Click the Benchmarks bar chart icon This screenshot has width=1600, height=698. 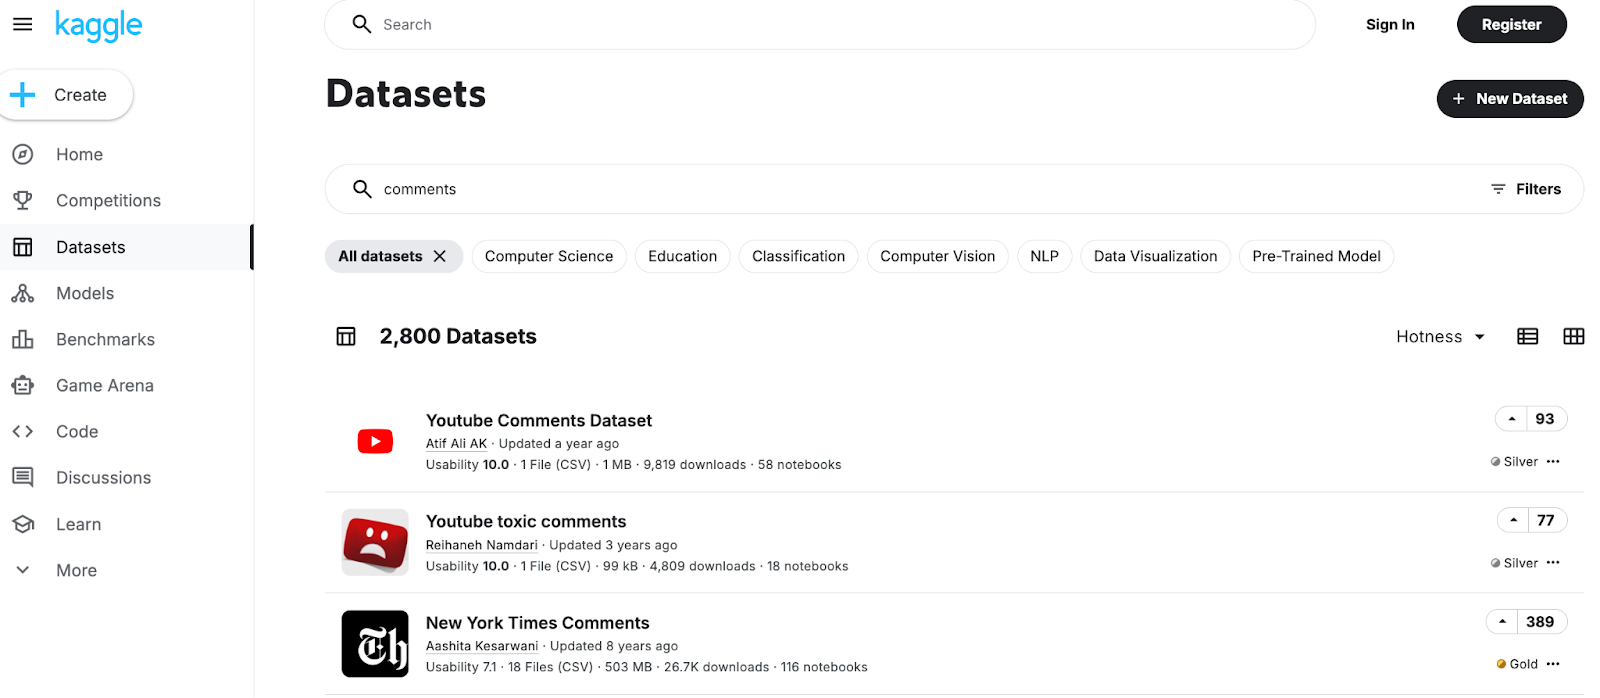[x=23, y=340]
